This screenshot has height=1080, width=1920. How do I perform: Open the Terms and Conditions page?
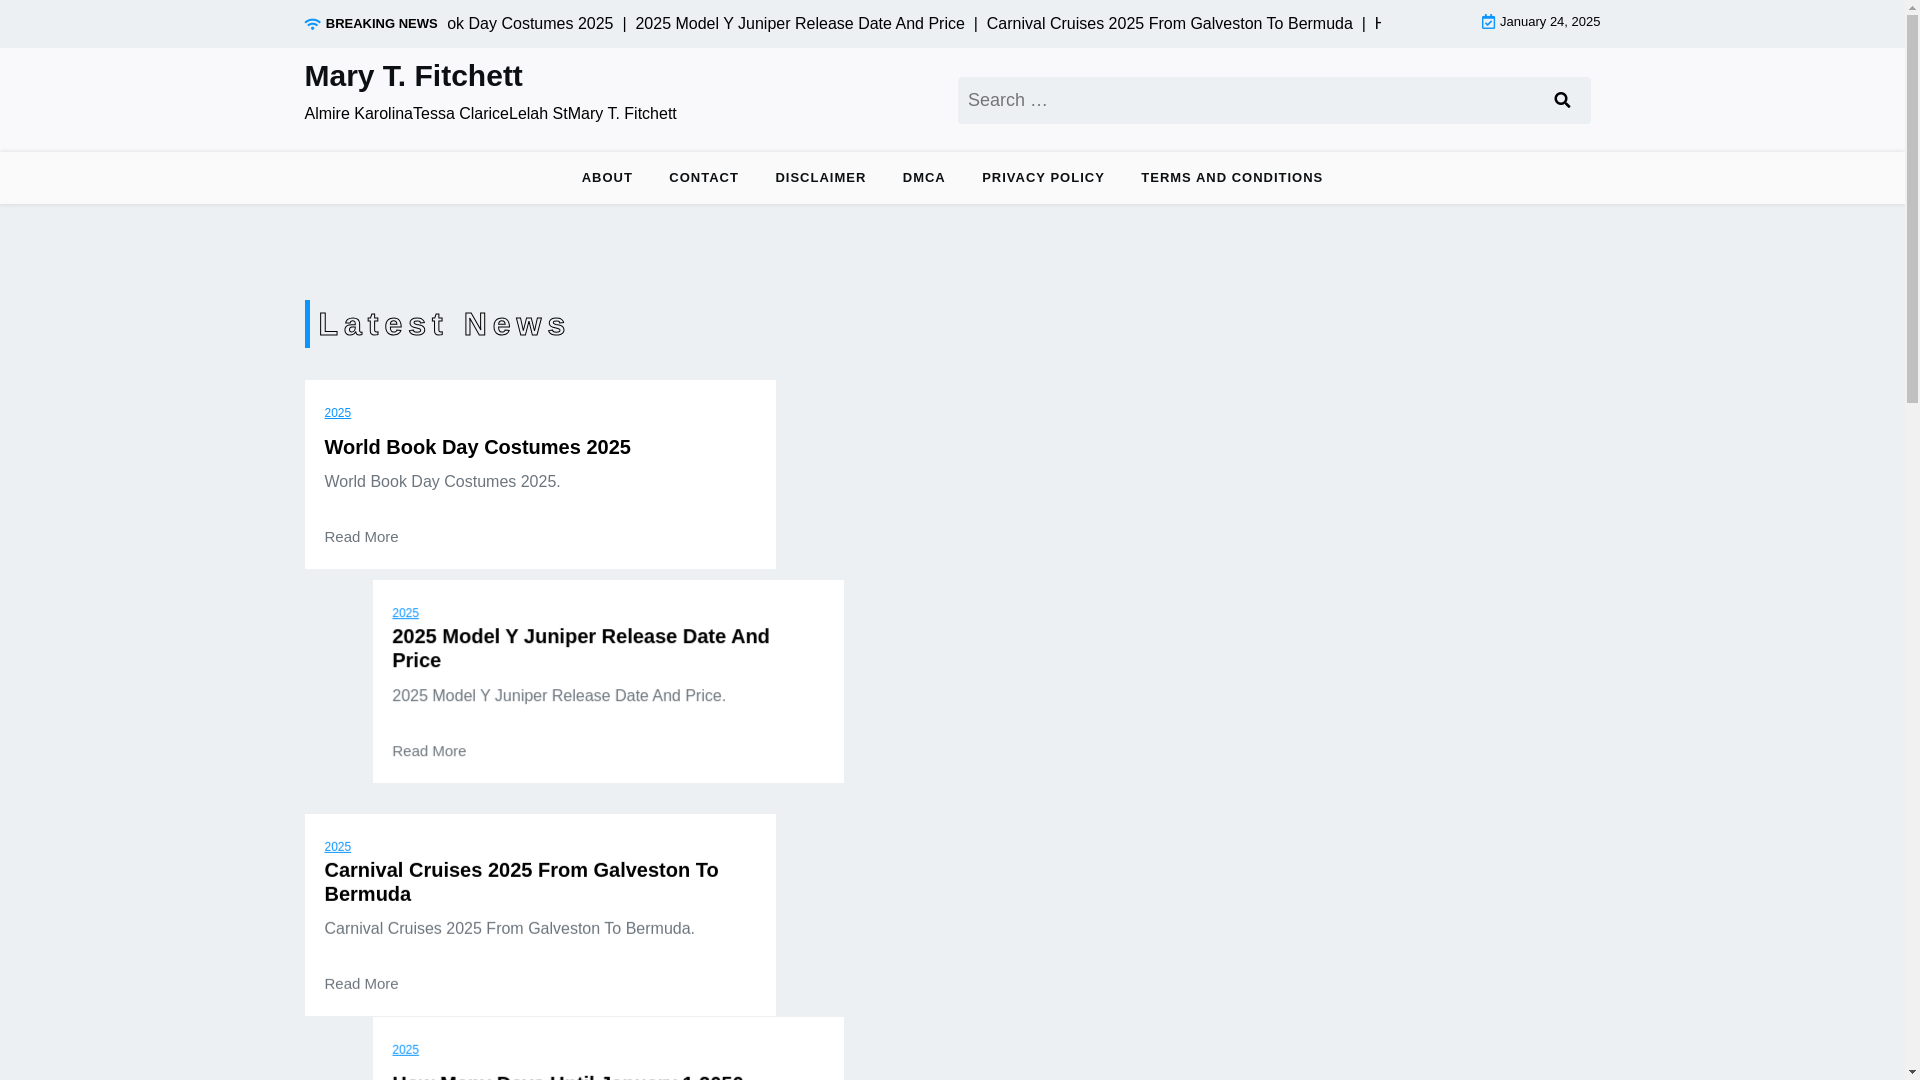pyautogui.click(x=1232, y=178)
